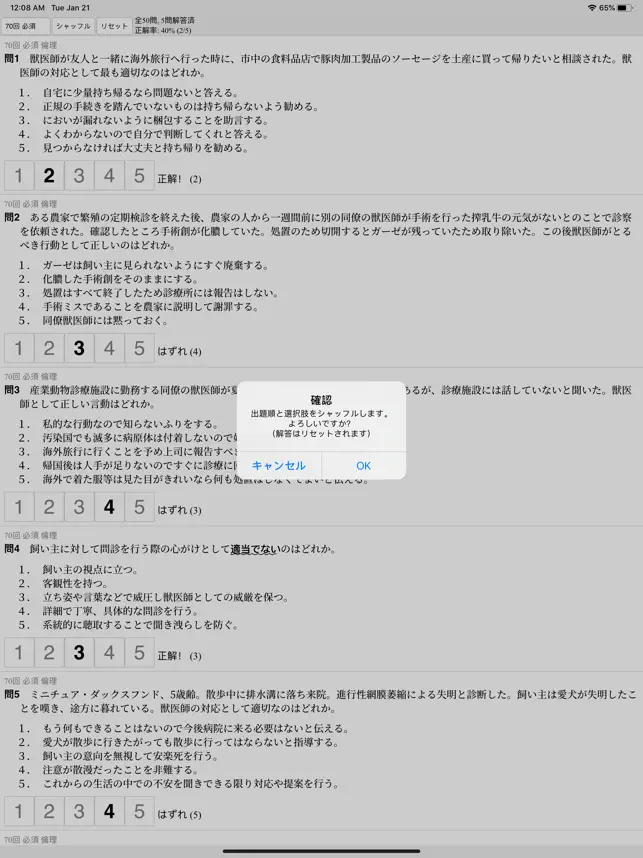The image size is (643, 858).
Task: Tap selected answer 2 under 問1
Action: (x=49, y=176)
